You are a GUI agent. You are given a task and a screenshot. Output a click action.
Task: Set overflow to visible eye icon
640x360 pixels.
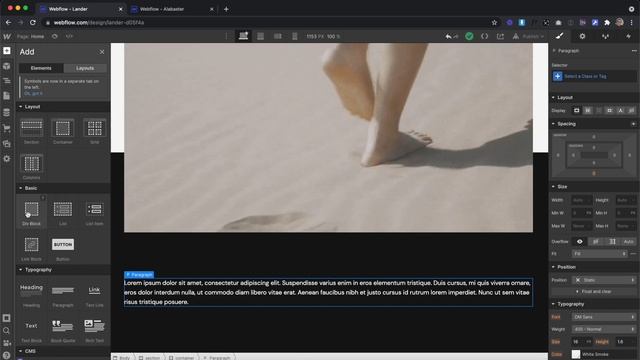580,242
